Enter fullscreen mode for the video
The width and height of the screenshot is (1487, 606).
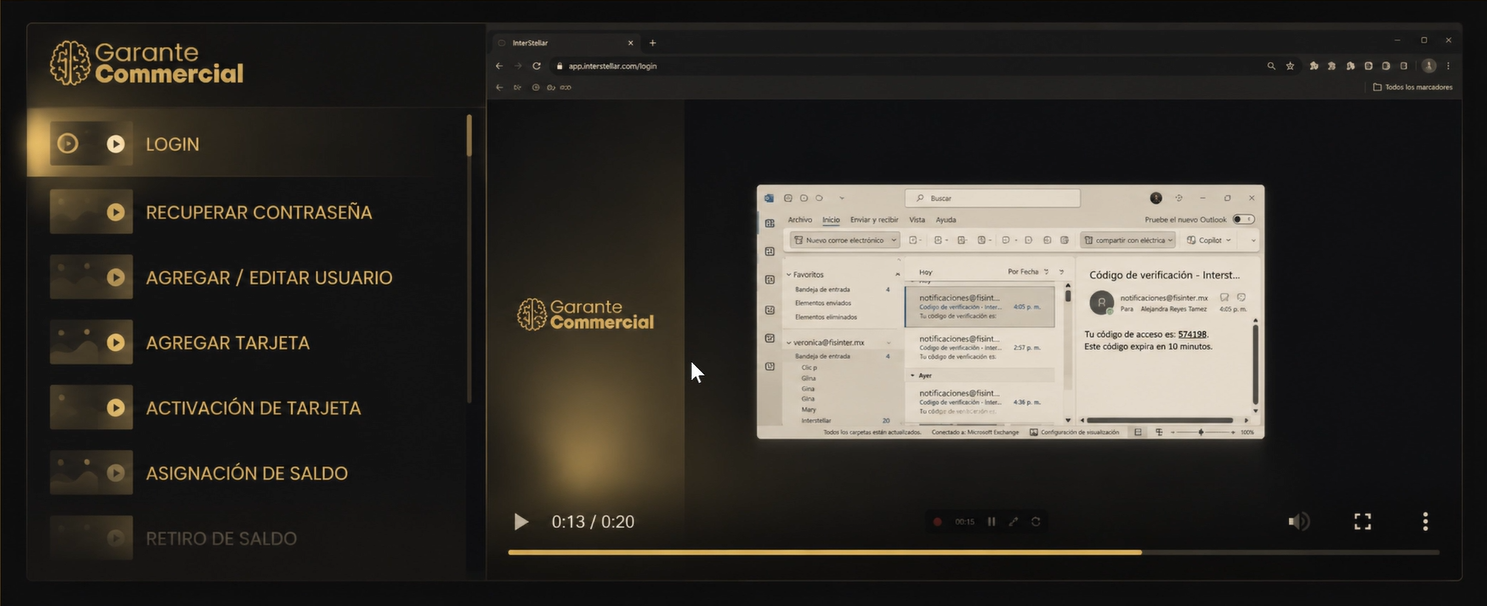[1362, 521]
